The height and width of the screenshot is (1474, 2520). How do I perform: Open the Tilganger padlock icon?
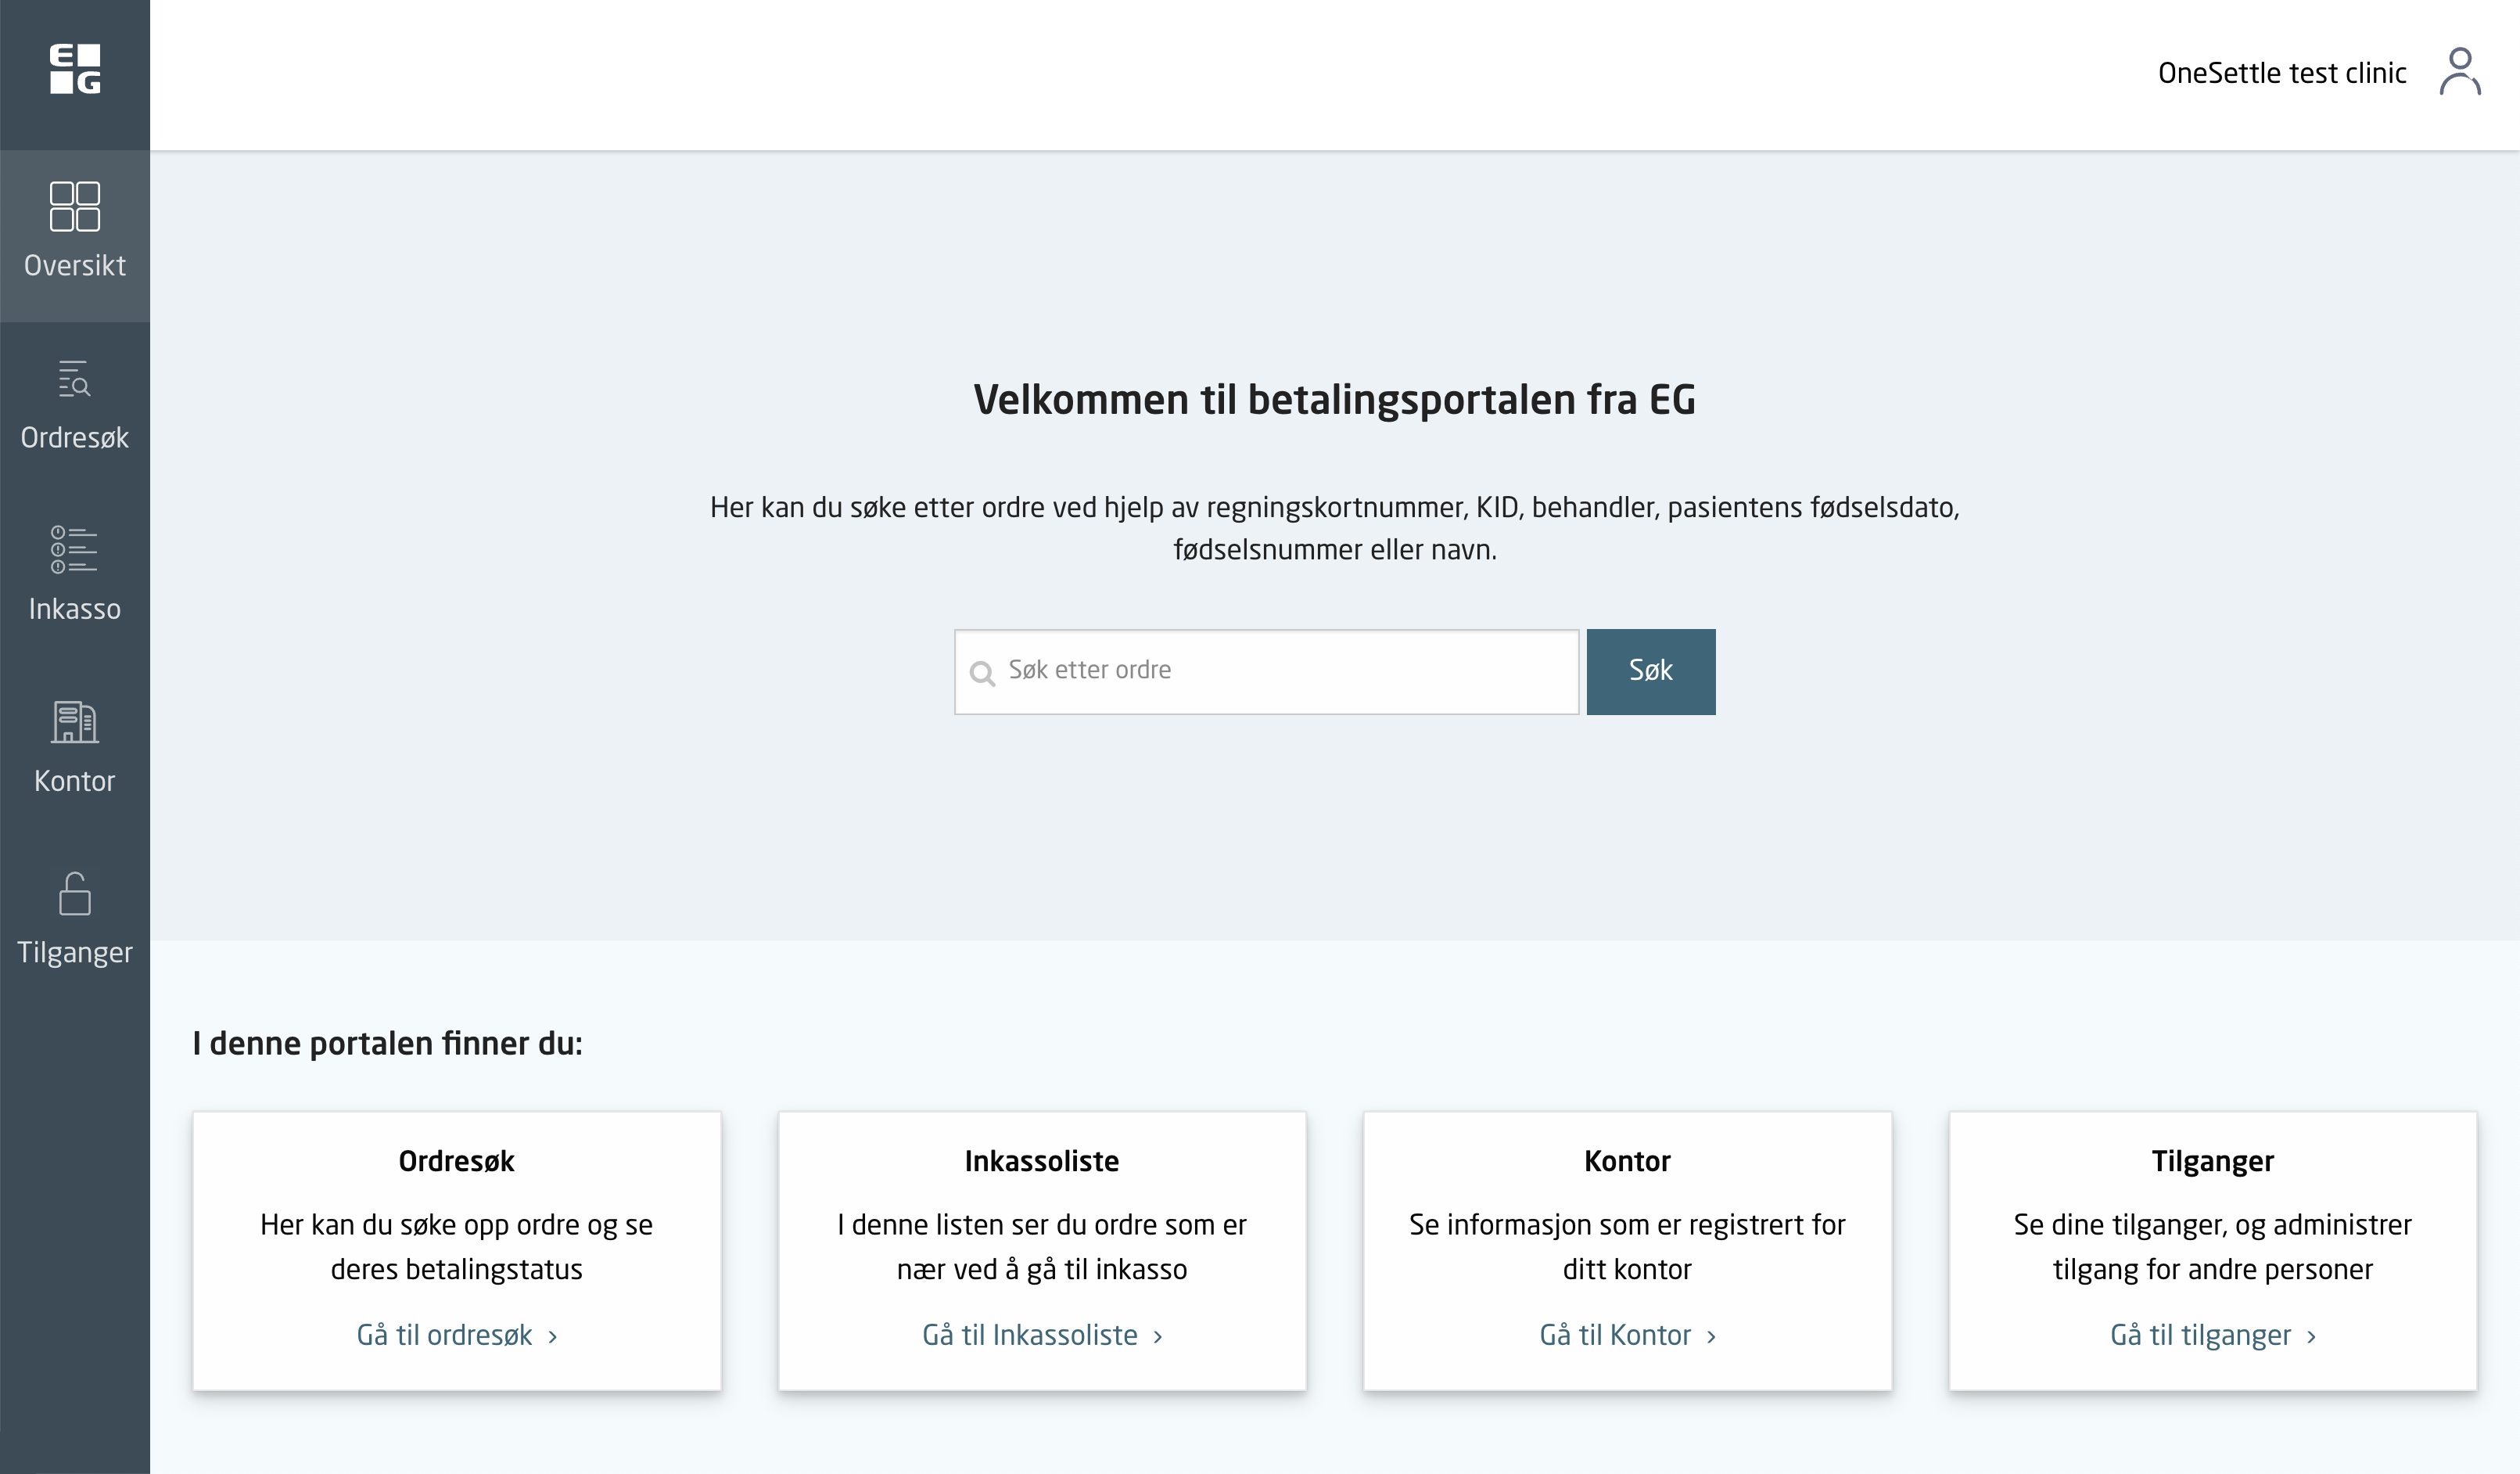tap(75, 893)
